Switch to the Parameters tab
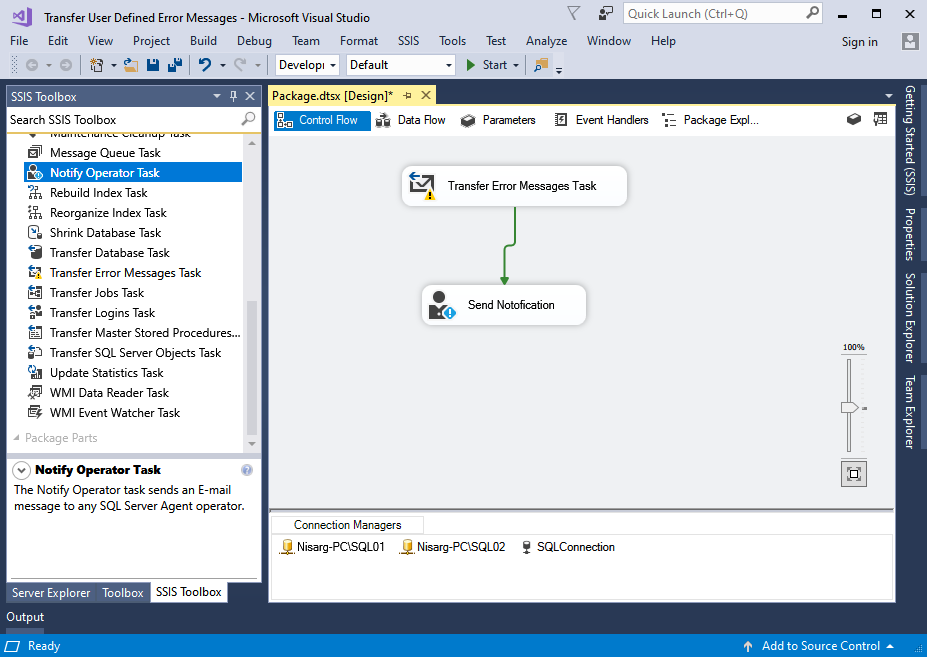This screenshot has height=657, width=927. [498, 120]
